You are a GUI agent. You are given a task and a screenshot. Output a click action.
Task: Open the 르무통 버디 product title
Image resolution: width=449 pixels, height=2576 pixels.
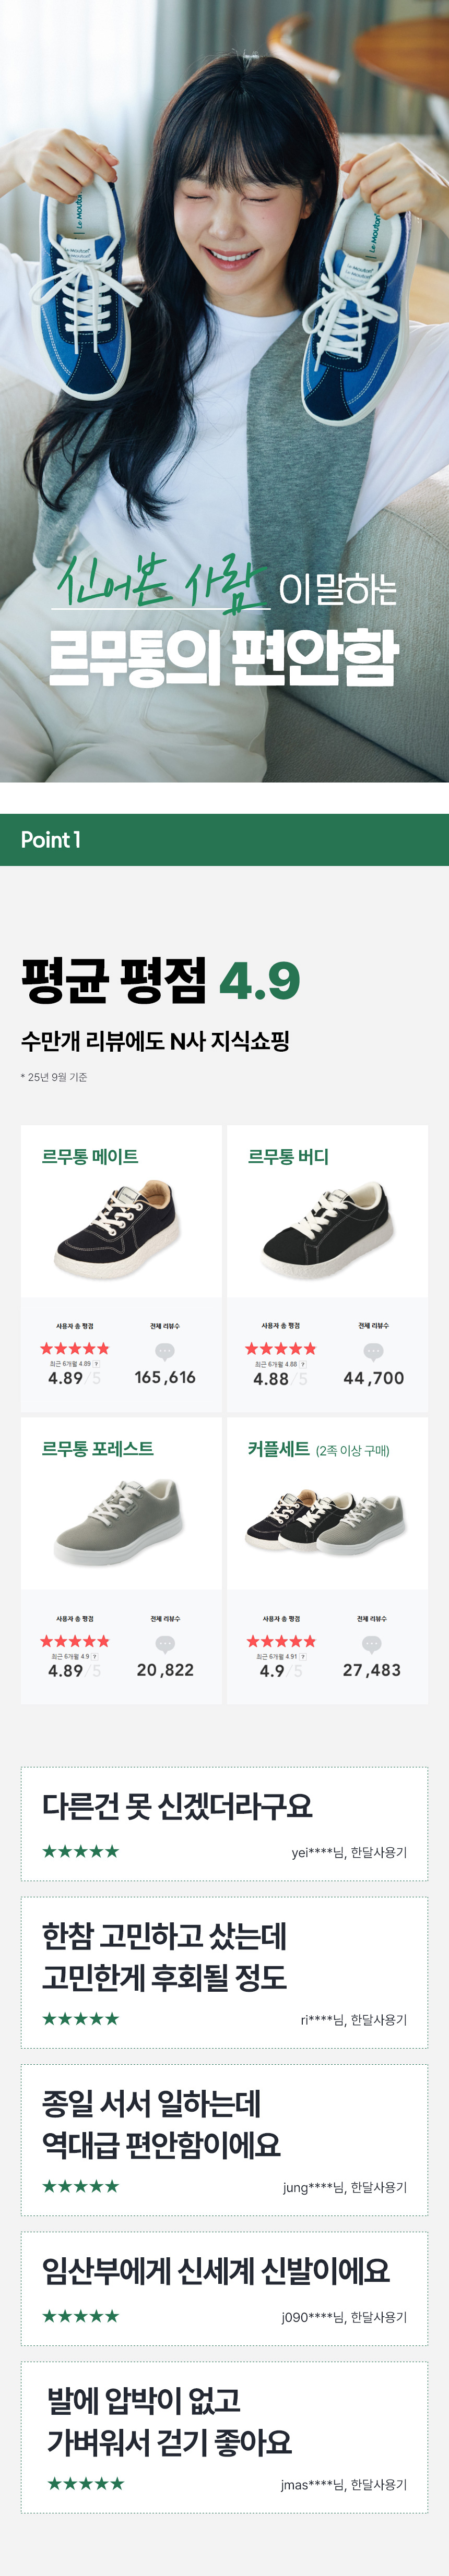tap(288, 1157)
